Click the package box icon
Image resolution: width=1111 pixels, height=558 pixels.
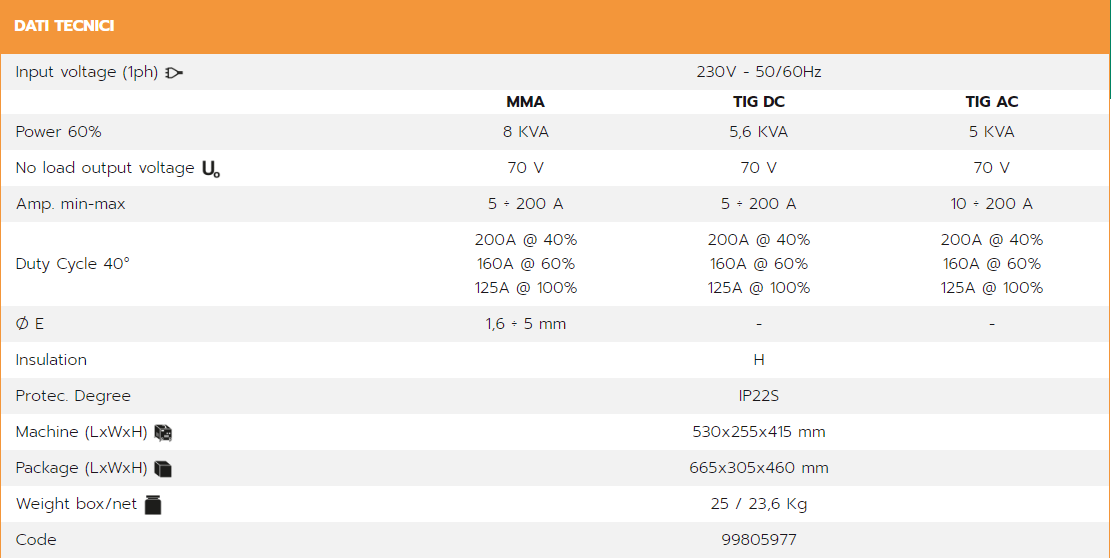pos(163,469)
